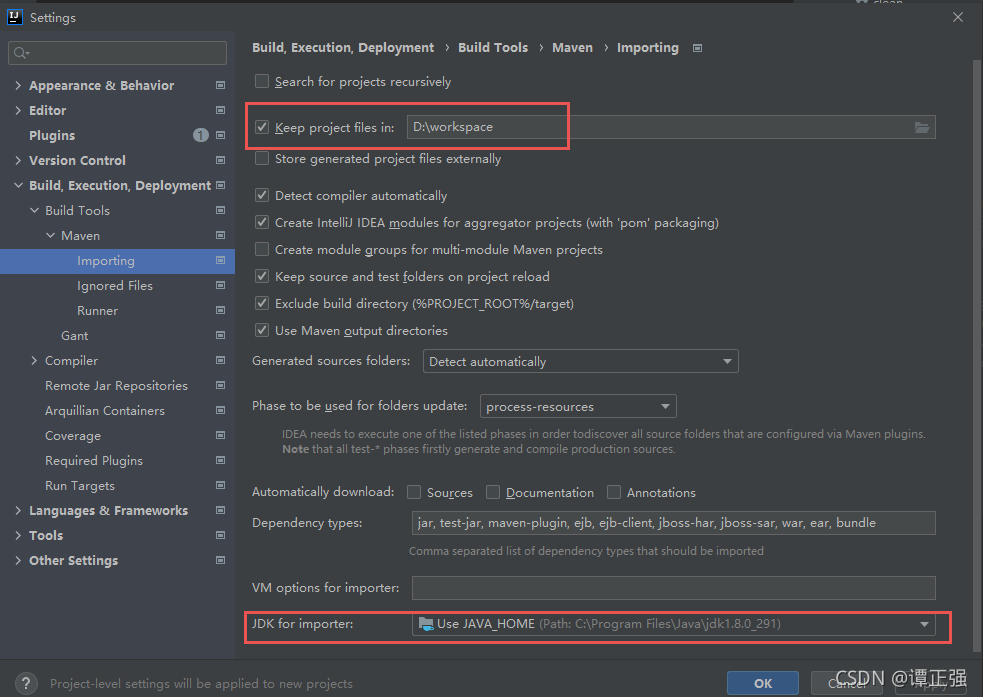Click project-level icon beside Coverage
983x697 pixels.
click(x=221, y=436)
